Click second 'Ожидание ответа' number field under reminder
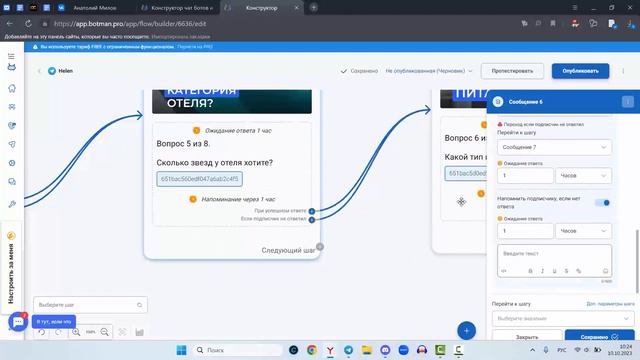This screenshot has height=360, width=640. pyautogui.click(x=525, y=231)
